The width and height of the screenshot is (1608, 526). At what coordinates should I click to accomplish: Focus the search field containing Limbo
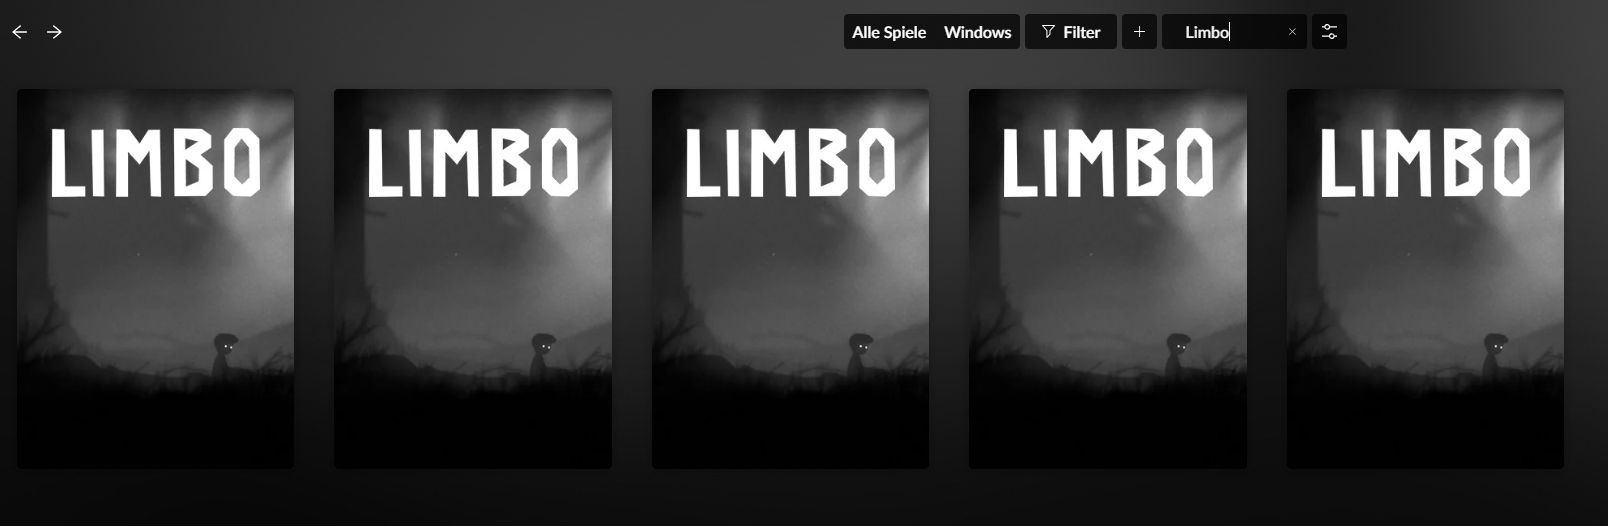pos(1234,32)
